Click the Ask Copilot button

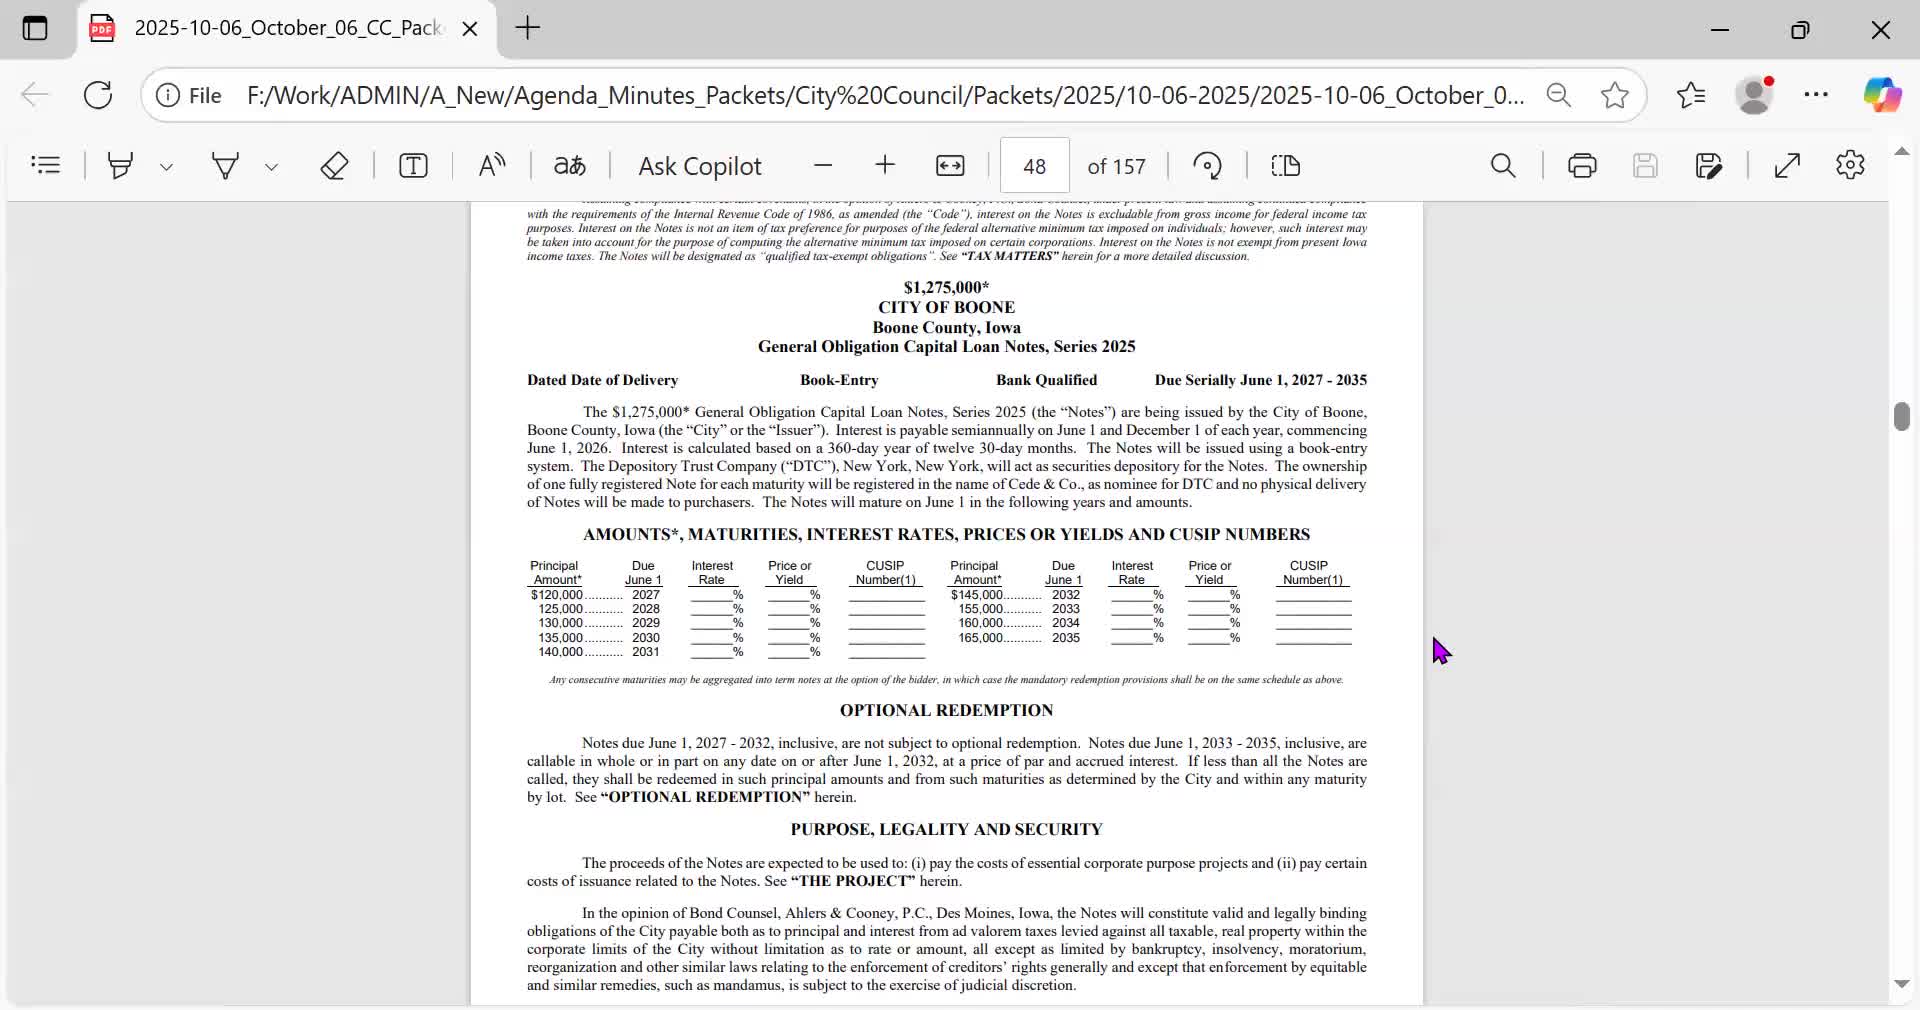pos(700,166)
